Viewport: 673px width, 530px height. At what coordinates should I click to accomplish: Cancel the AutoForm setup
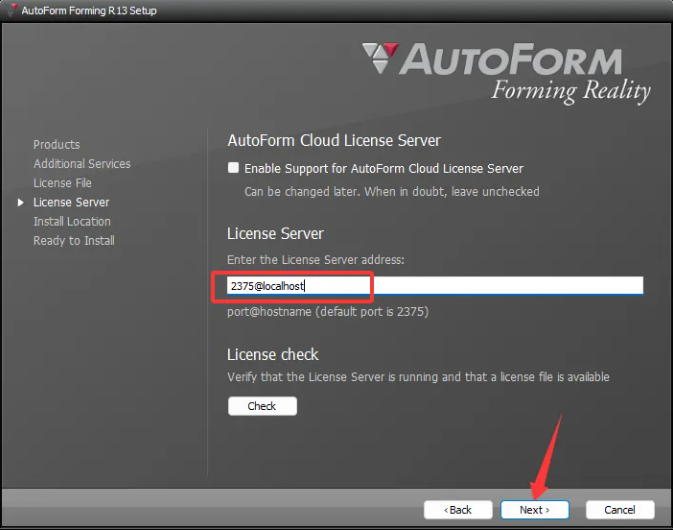coord(620,509)
